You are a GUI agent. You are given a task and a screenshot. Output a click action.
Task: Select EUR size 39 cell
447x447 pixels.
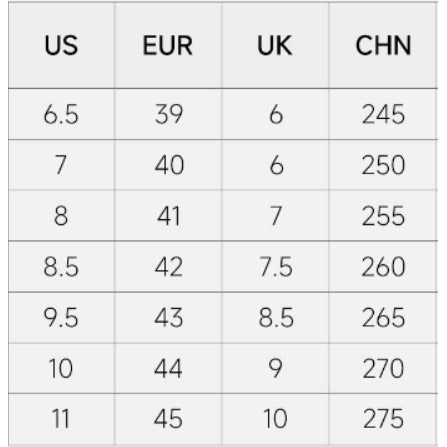tap(168, 114)
